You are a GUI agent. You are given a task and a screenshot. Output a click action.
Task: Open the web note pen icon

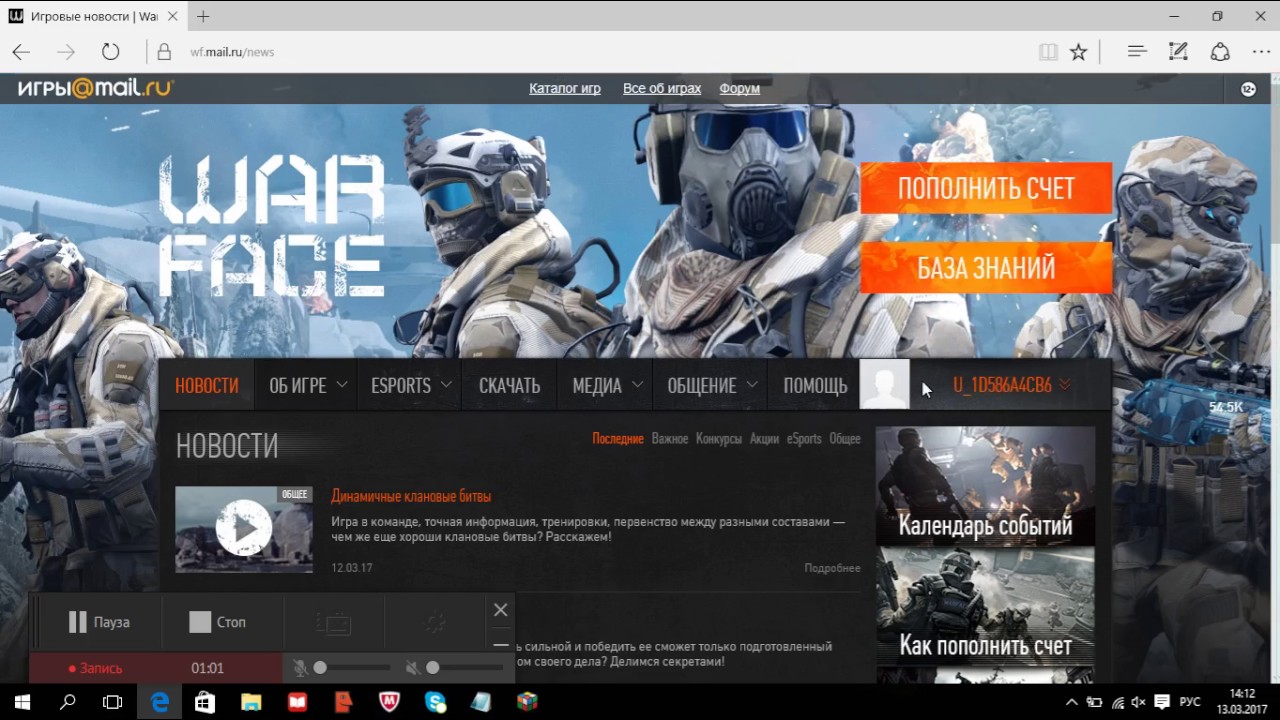pyautogui.click(x=1178, y=51)
